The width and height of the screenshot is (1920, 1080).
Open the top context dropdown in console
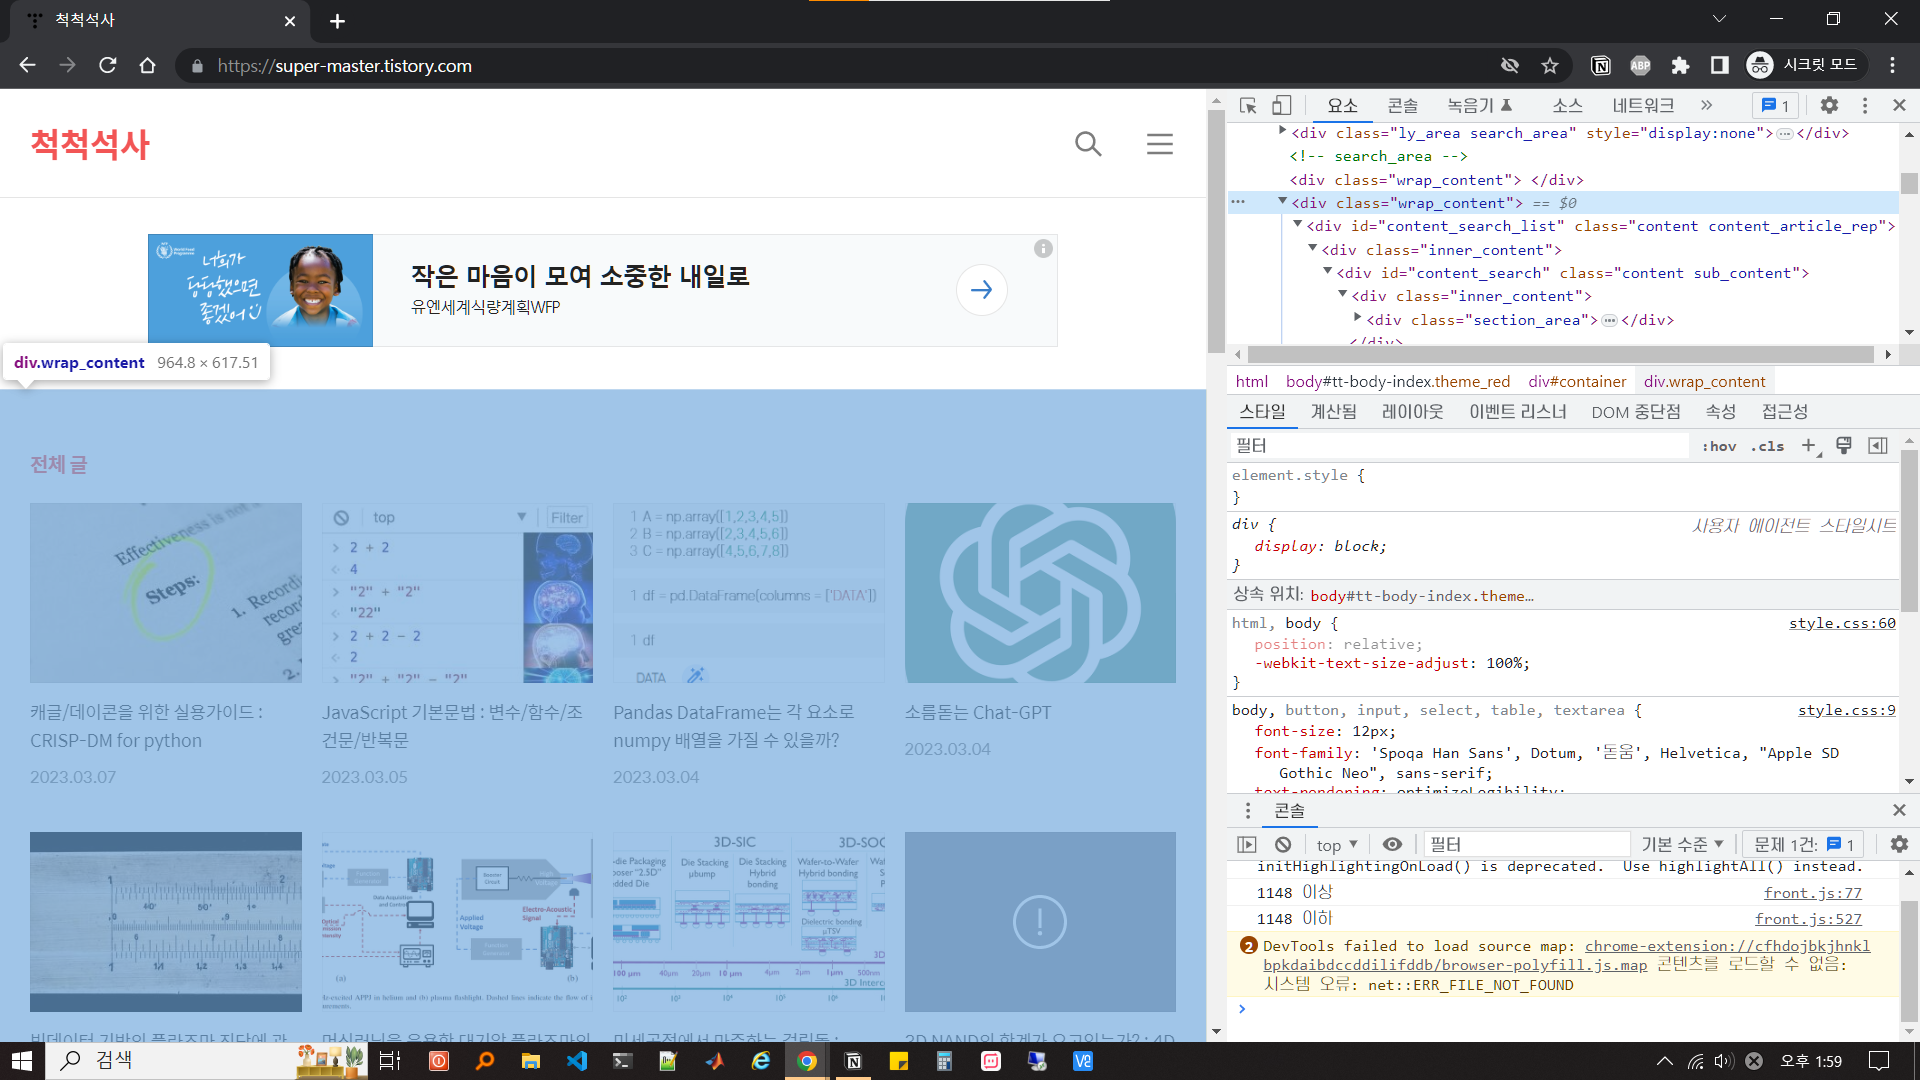1337,845
